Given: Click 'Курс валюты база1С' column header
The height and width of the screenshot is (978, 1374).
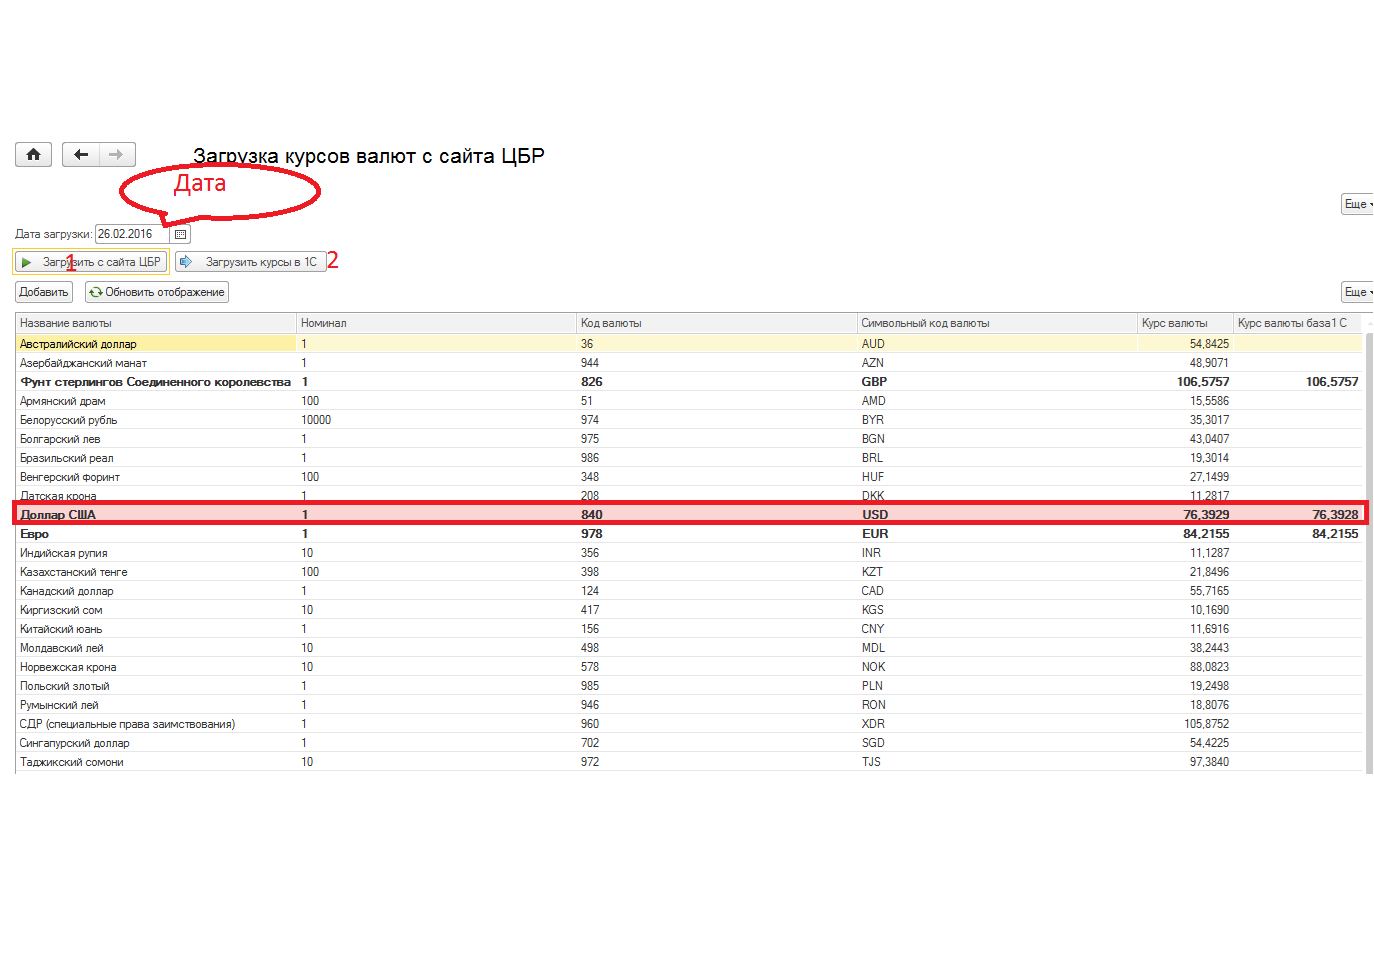Looking at the screenshot, I should [x=1298, y=323].
